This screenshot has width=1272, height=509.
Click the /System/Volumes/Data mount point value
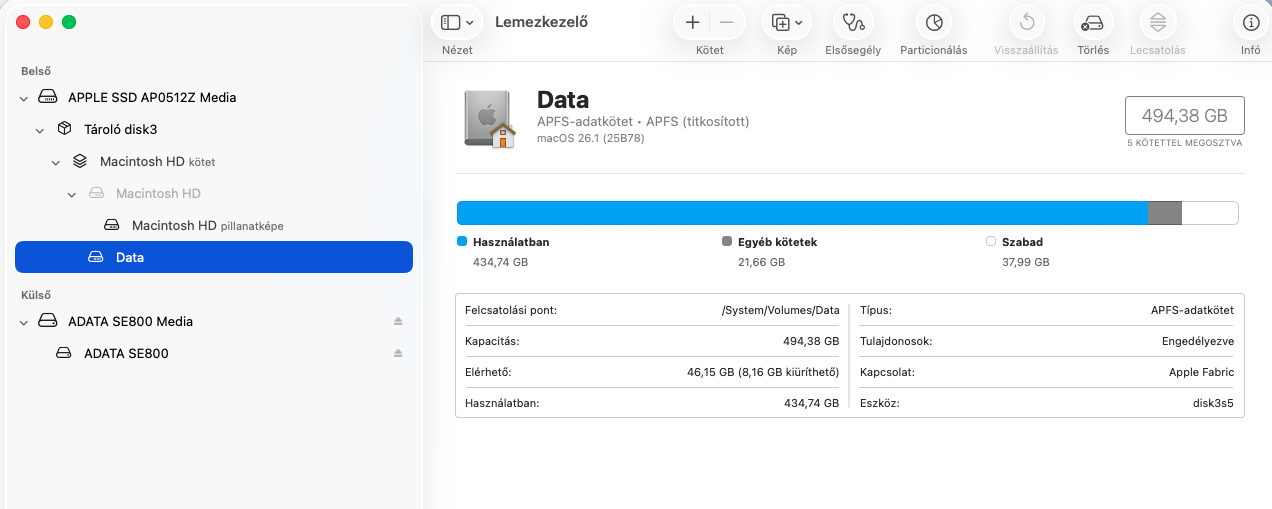coord(781,310)
